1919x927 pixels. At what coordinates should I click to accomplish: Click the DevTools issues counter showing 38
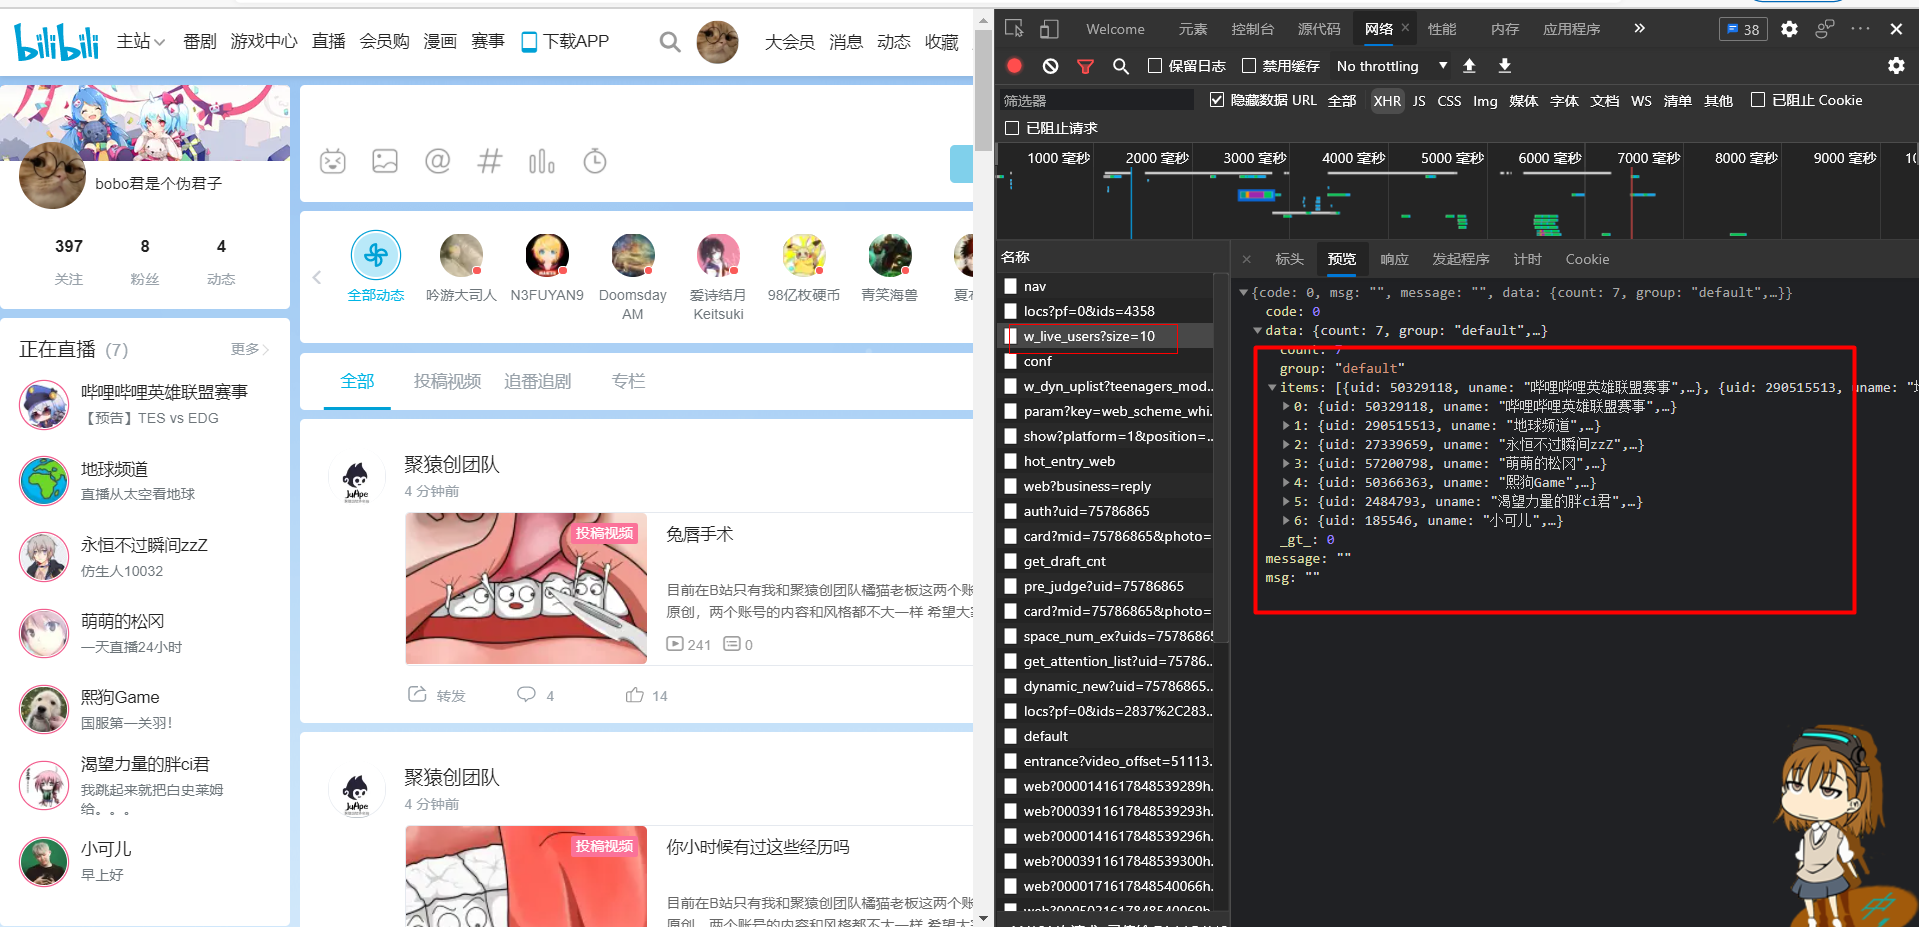[x=1743, y=29]
